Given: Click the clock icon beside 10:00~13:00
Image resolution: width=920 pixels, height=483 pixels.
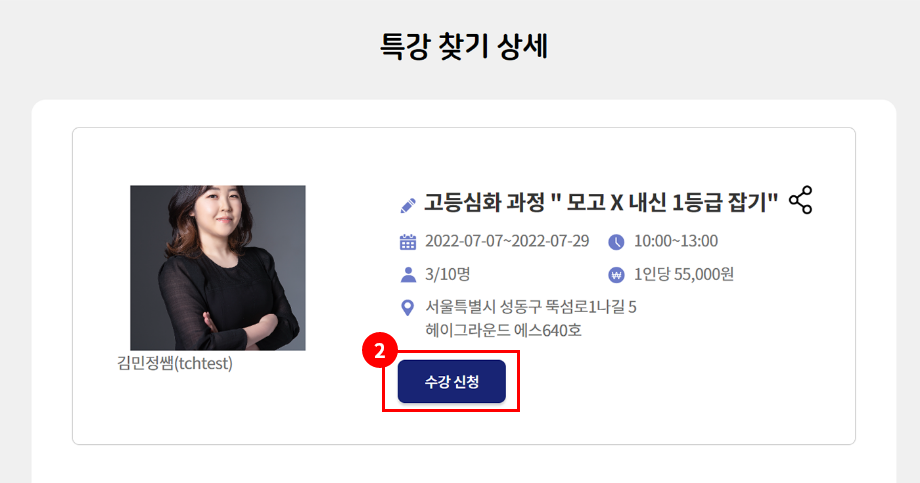Looking at the screenshot, I should (616, 242).
